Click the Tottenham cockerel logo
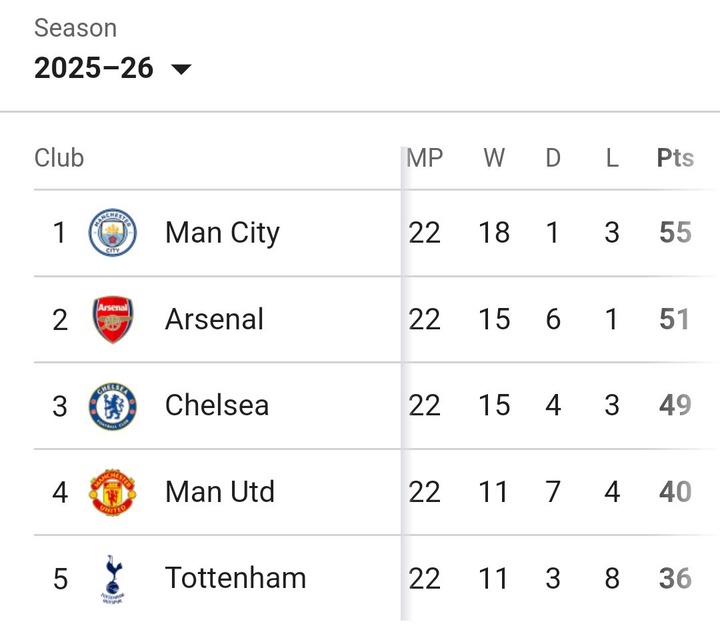The image size is (720, 636). pos(112,579)
